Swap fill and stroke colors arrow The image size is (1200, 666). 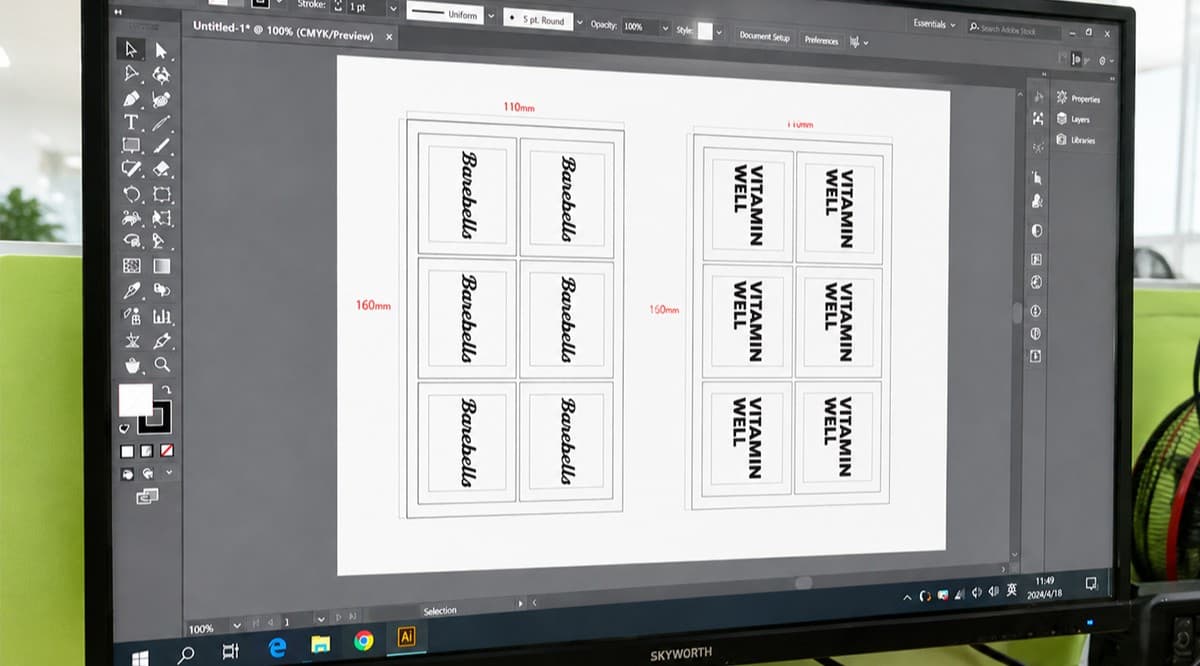[x=167, y=390]
